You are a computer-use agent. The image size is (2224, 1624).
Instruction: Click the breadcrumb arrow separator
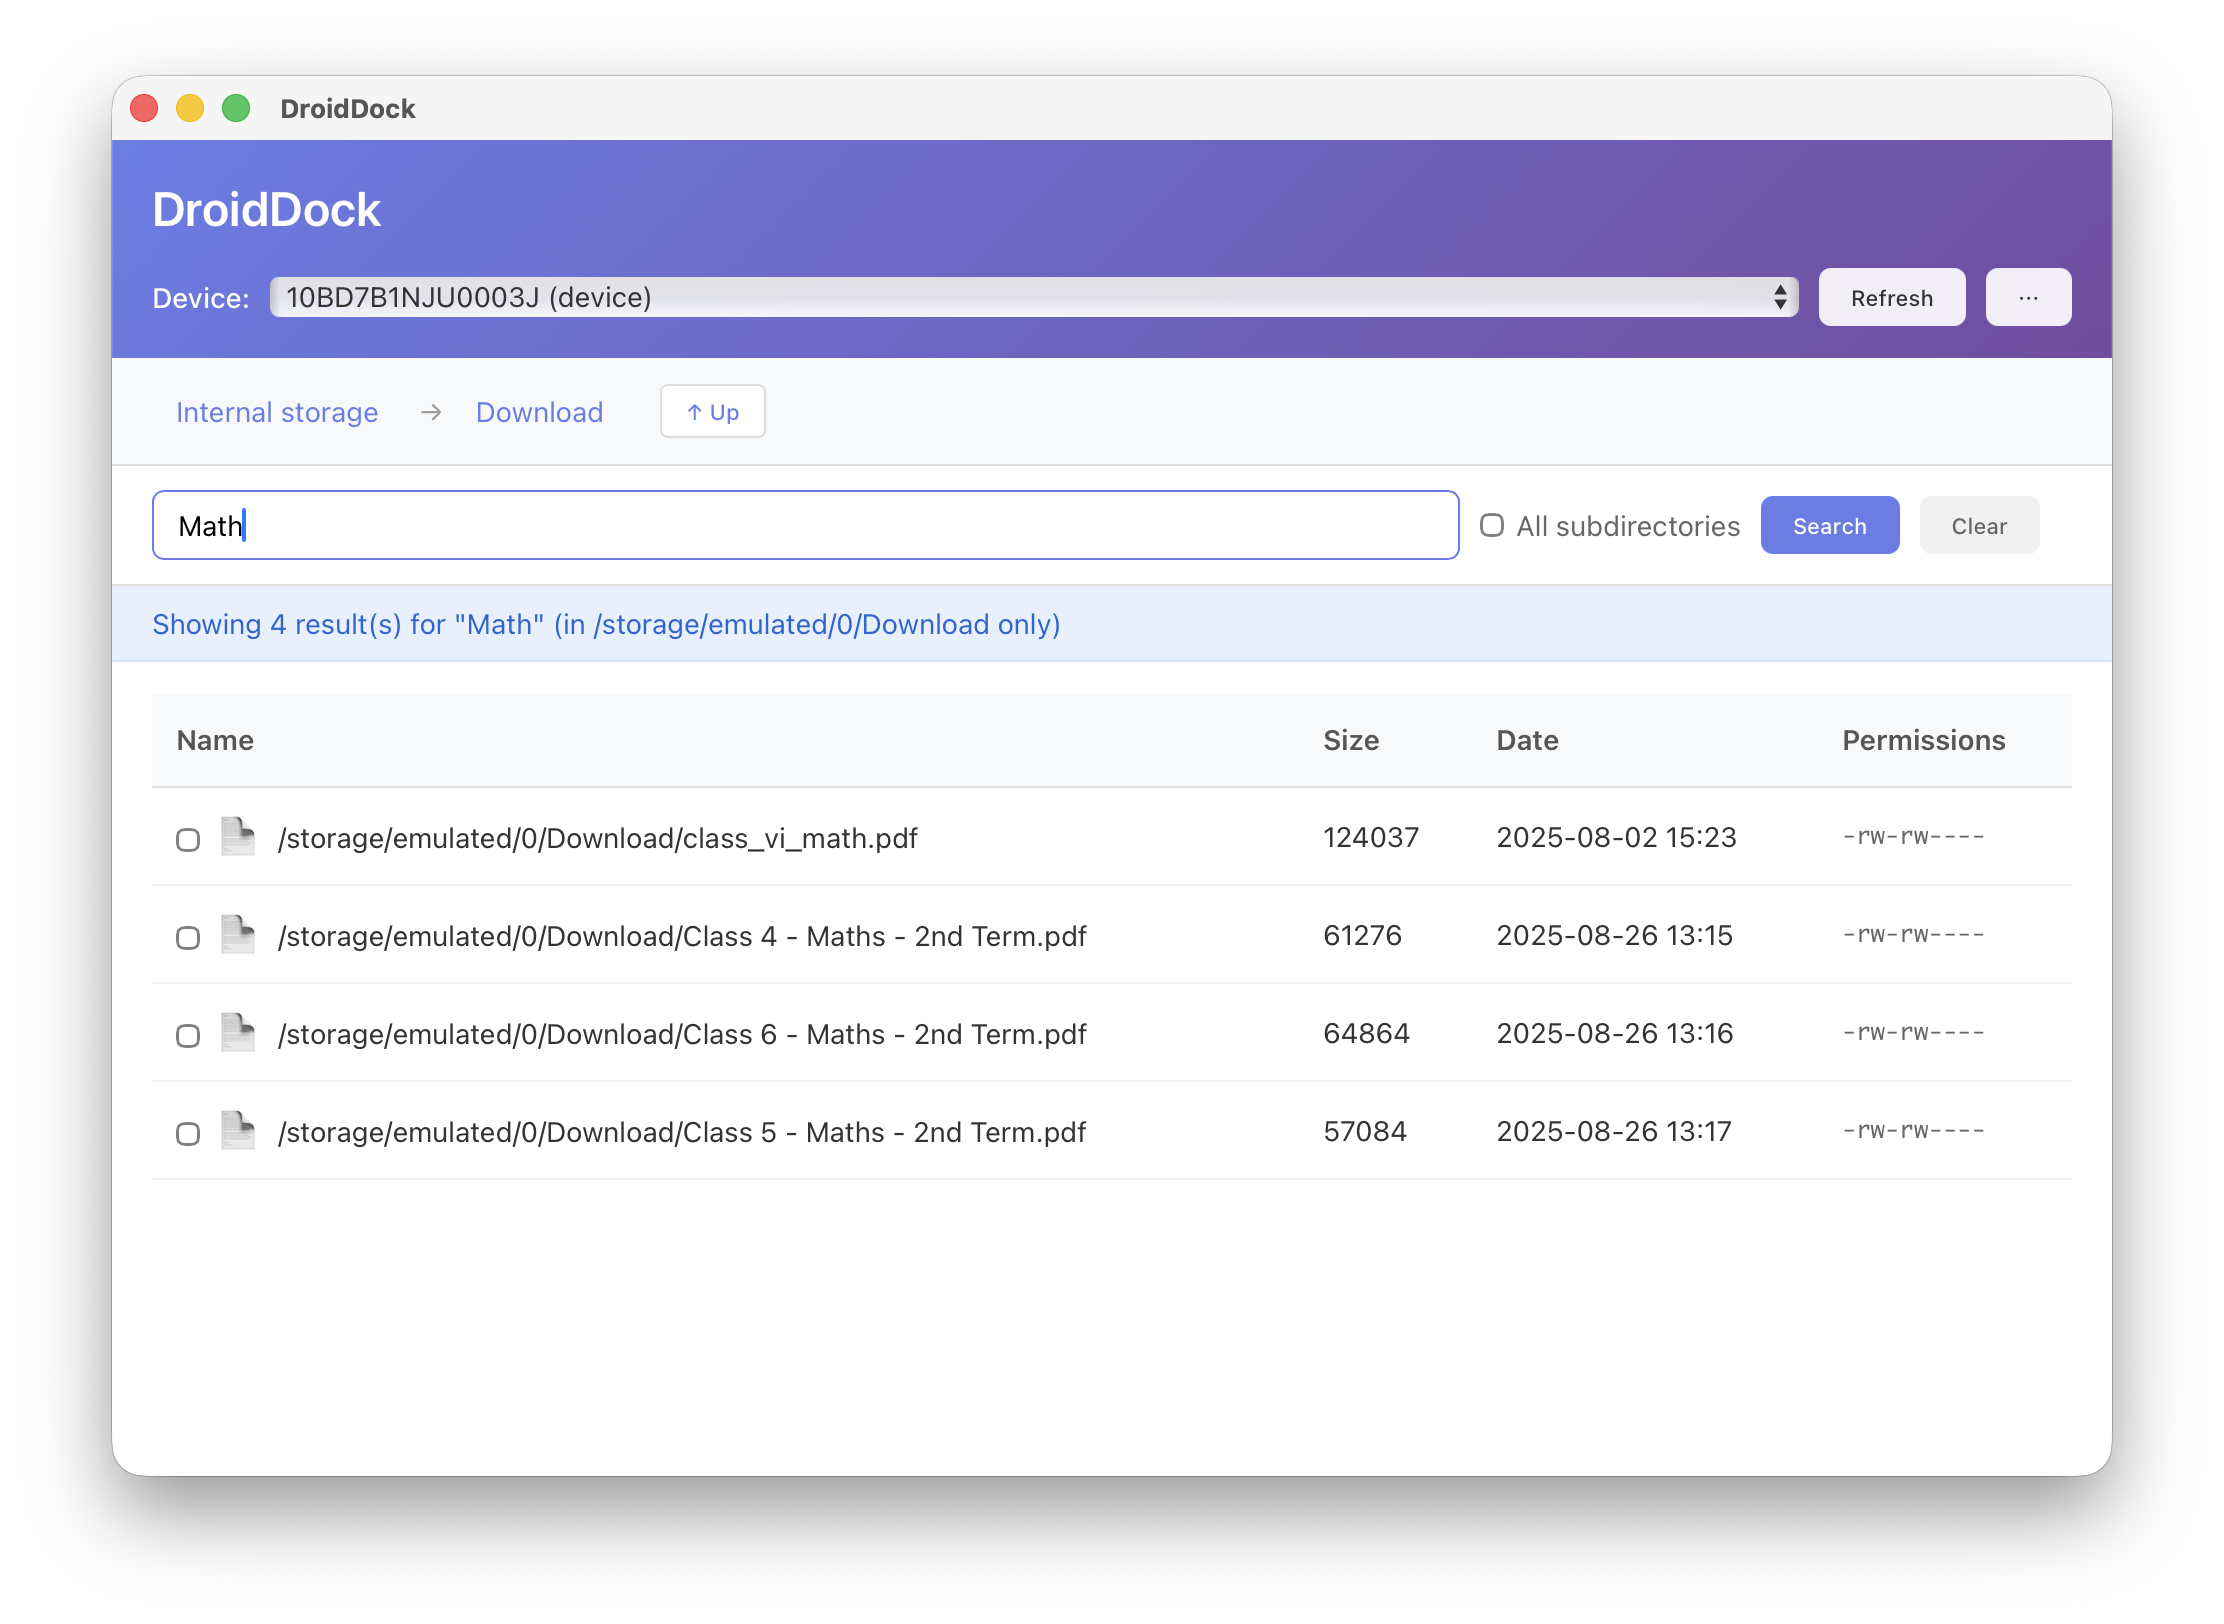tap(431, 412)
